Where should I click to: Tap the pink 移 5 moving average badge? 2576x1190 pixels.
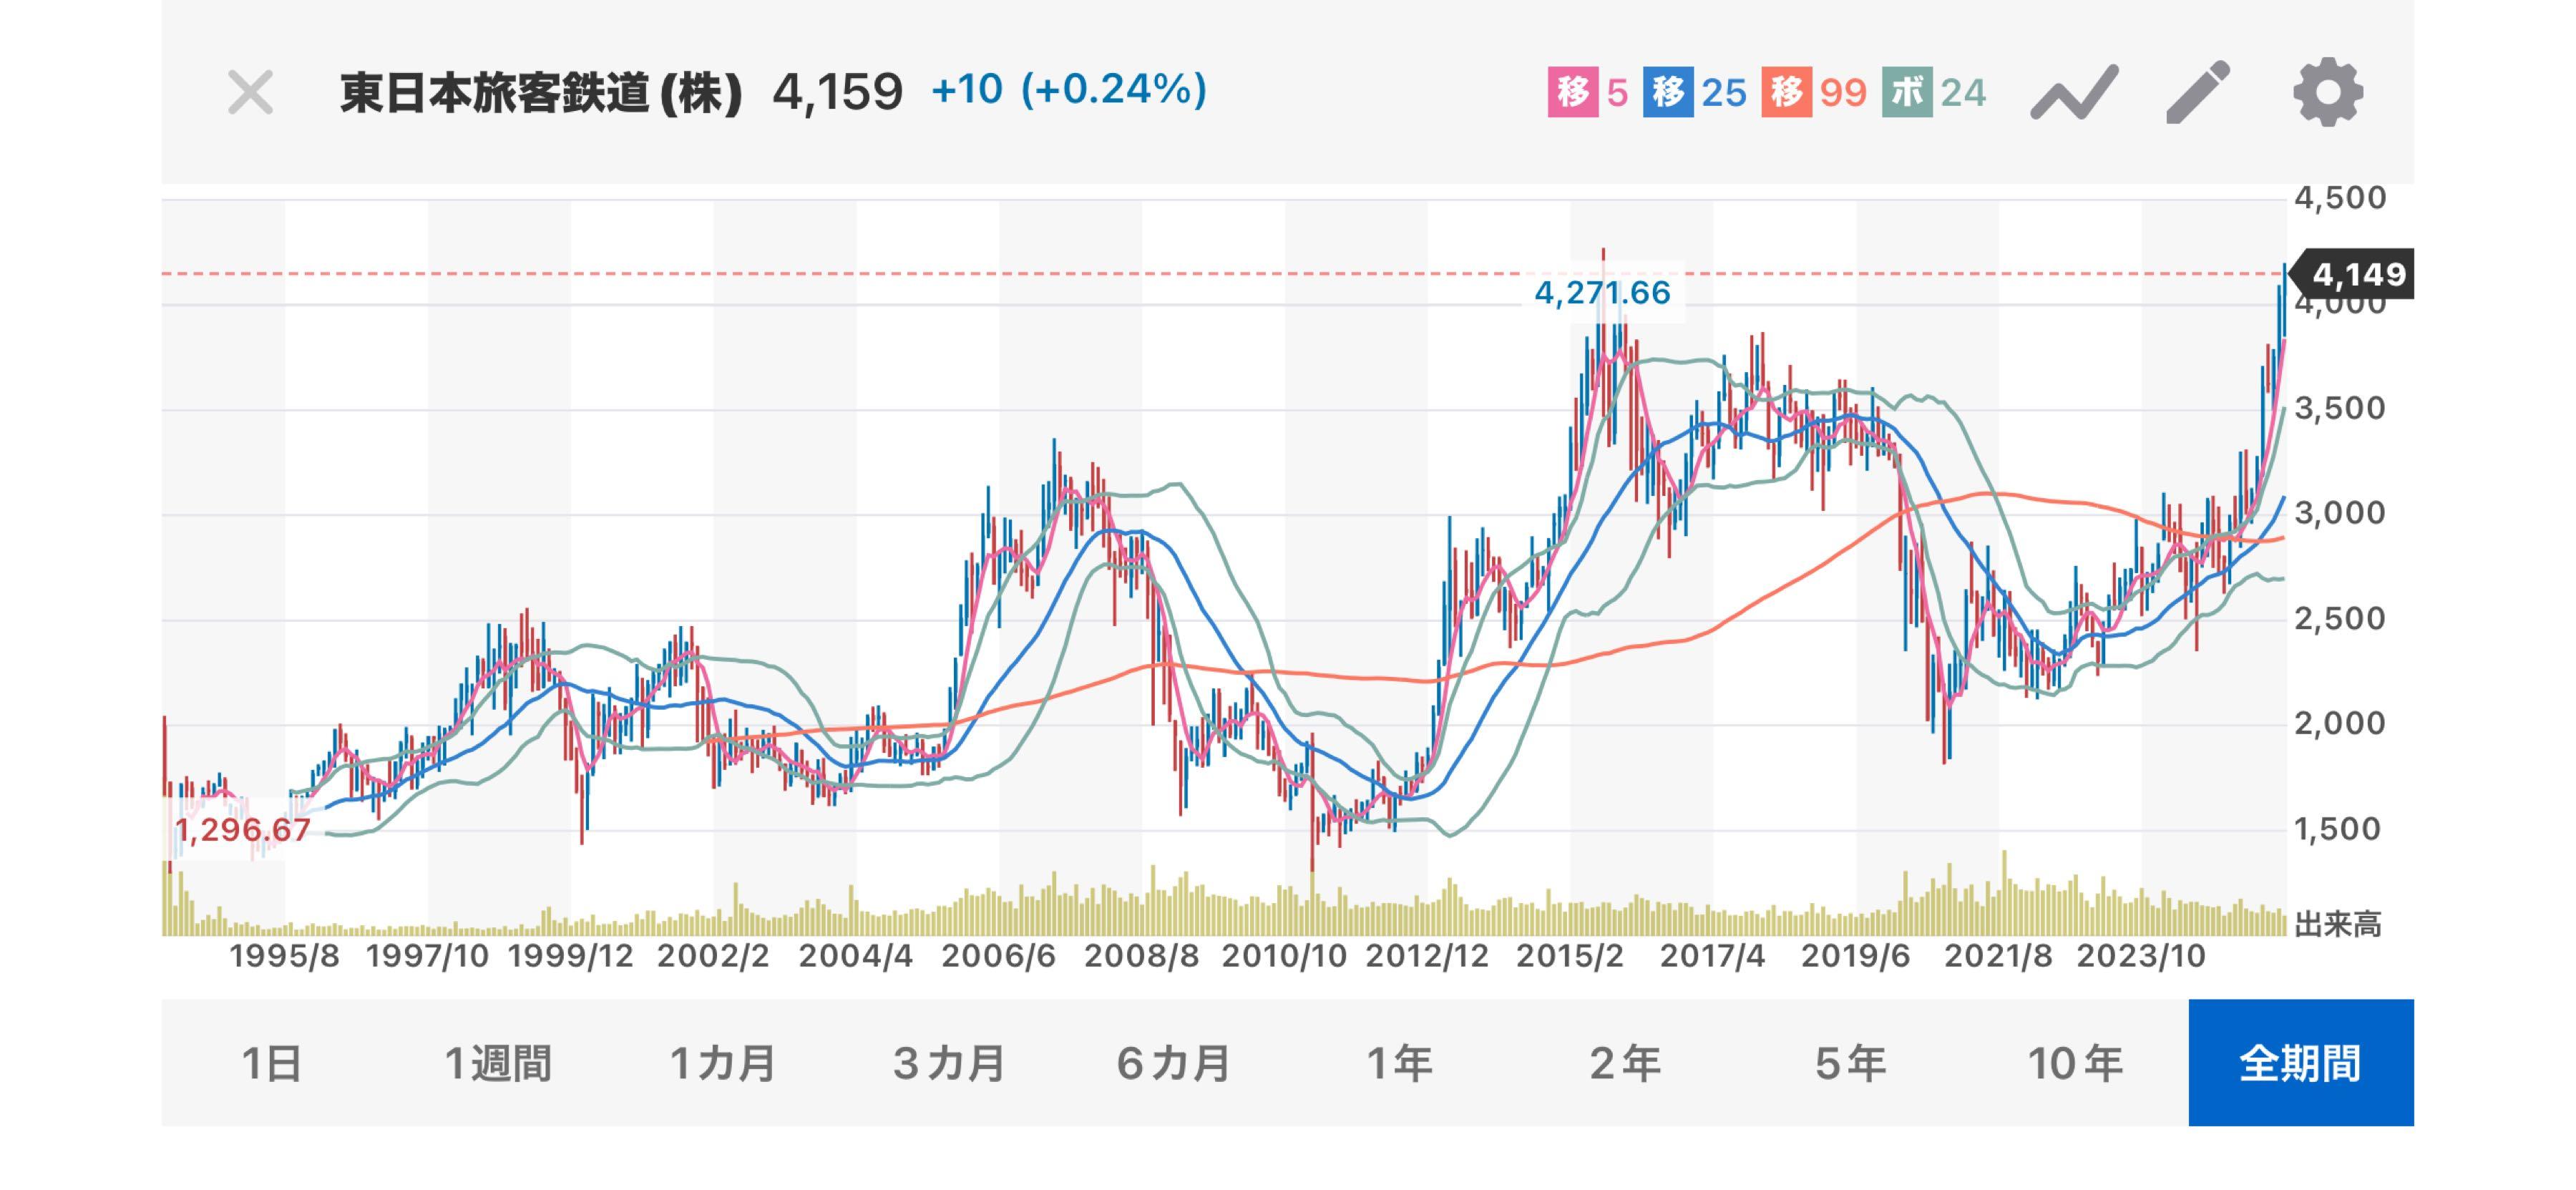pos(1589,93)
